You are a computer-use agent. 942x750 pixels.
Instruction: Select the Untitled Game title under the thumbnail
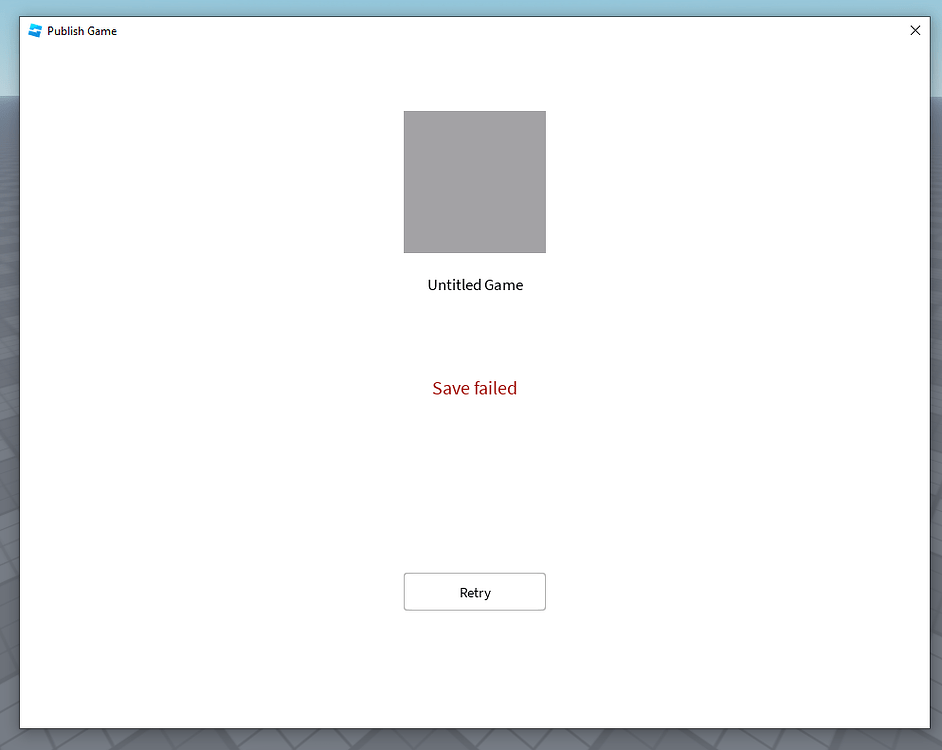[x=474, y=285]
